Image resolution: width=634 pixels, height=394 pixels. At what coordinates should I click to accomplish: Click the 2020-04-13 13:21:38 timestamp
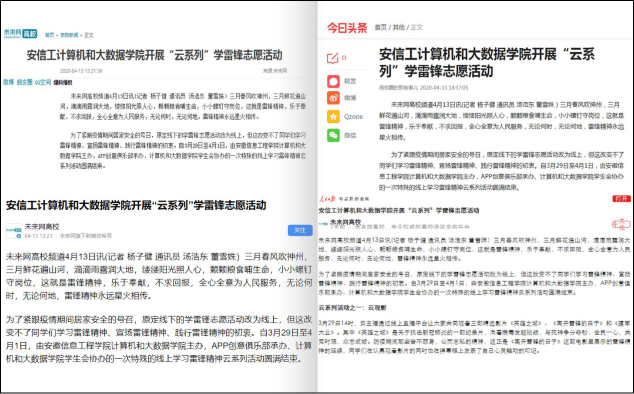pyautogui.click(x=81, y=71)
